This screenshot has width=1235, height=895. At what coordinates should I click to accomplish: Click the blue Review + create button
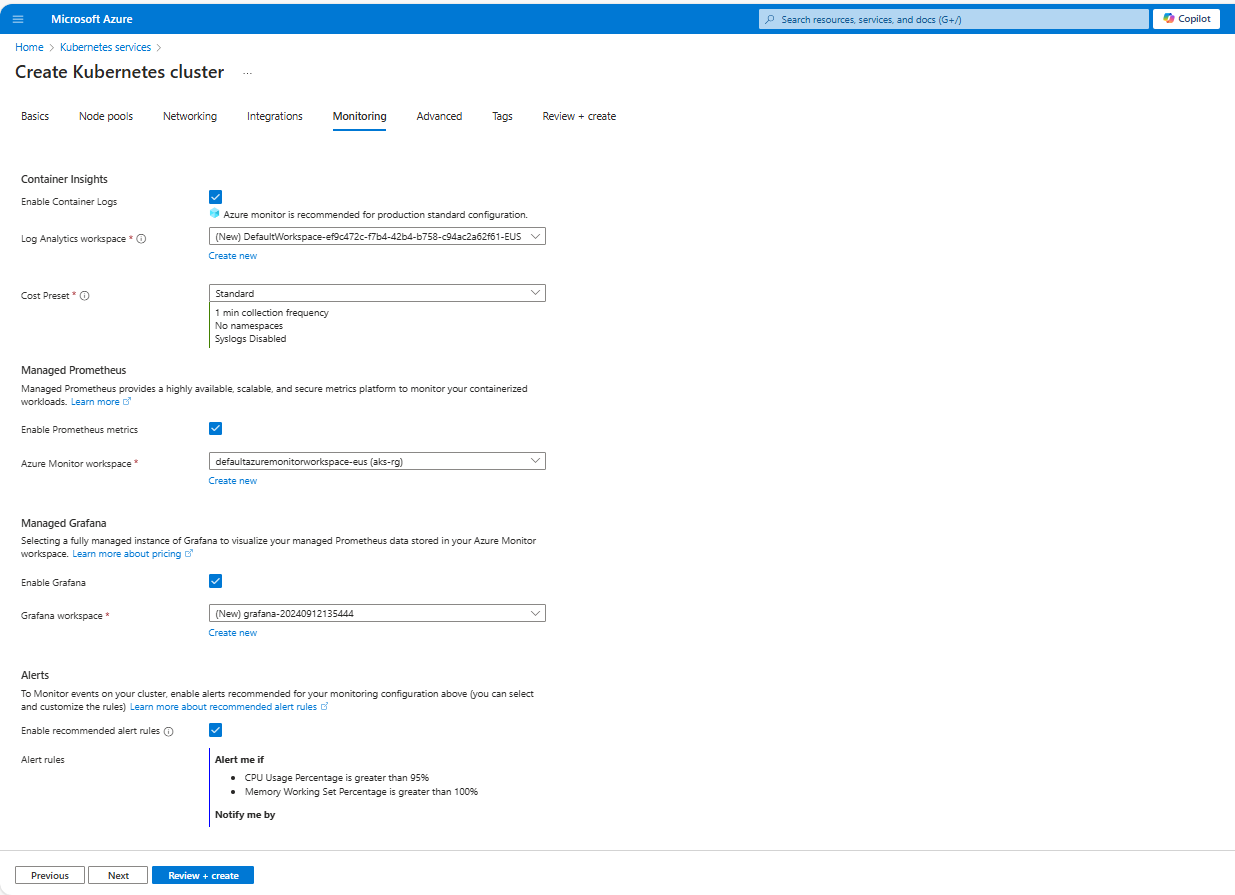point(203,875)
